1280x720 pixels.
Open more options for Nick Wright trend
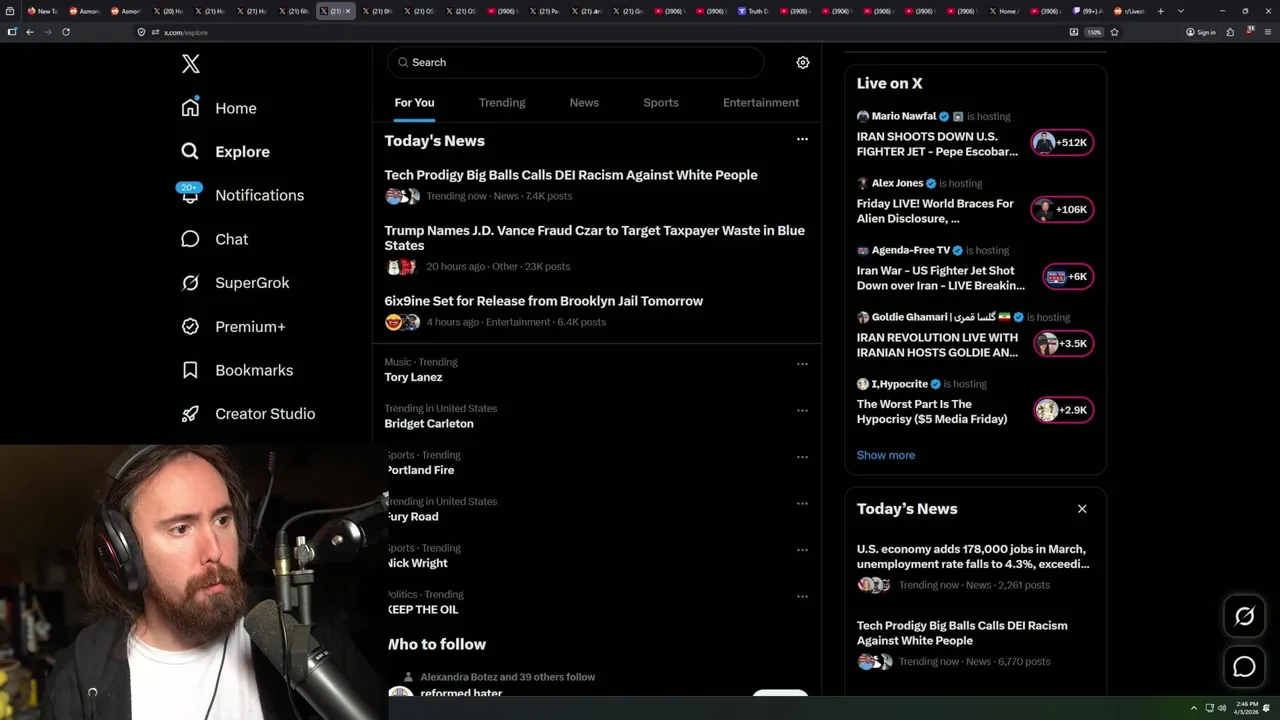802,550
